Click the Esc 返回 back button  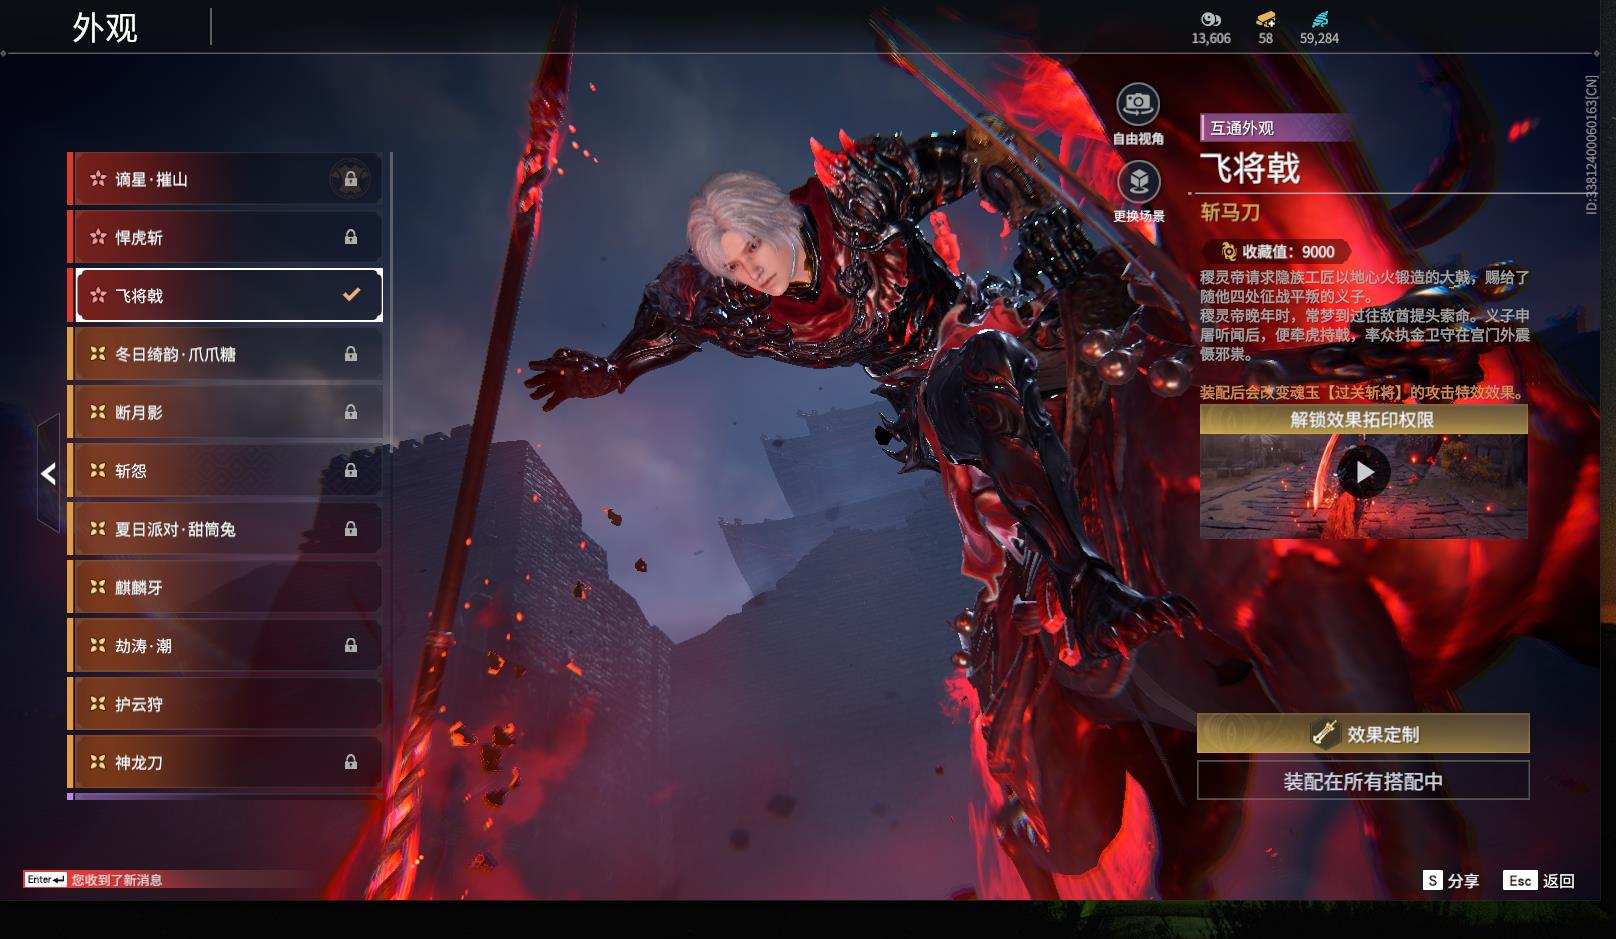pyautogui.click(x=1539, y=881)
